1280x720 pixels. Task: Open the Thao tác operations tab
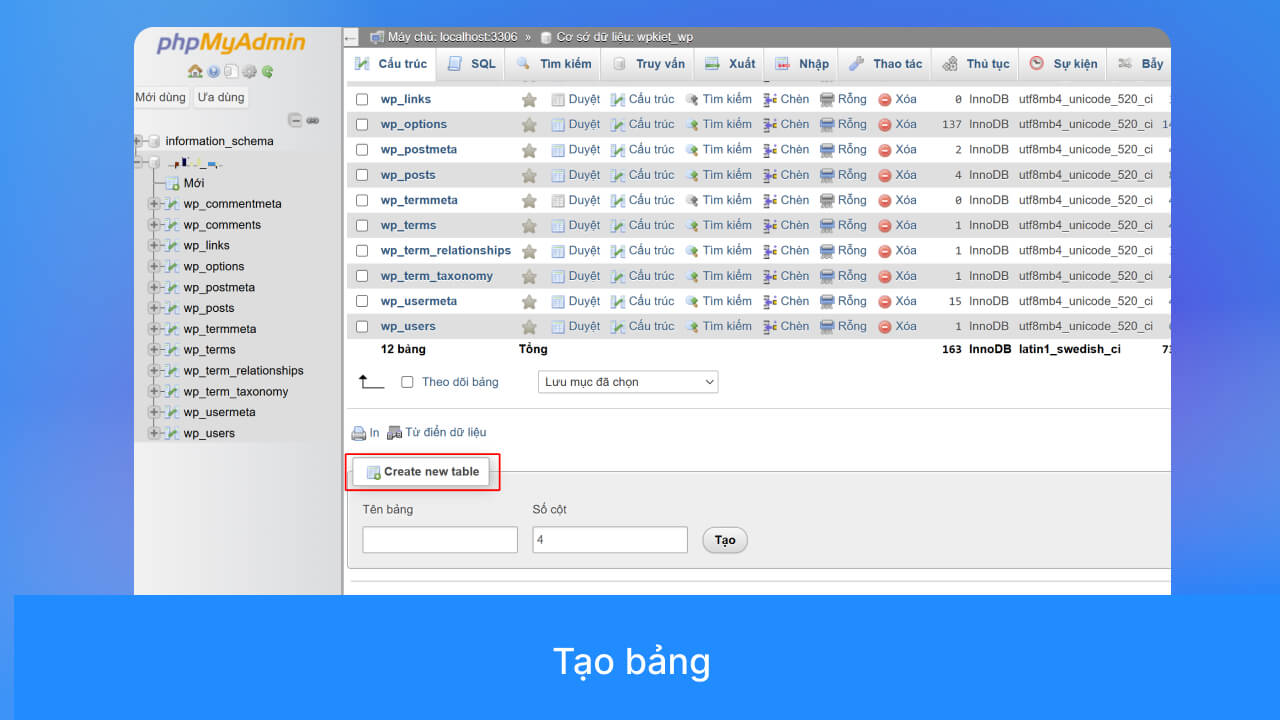pos(885,64)
